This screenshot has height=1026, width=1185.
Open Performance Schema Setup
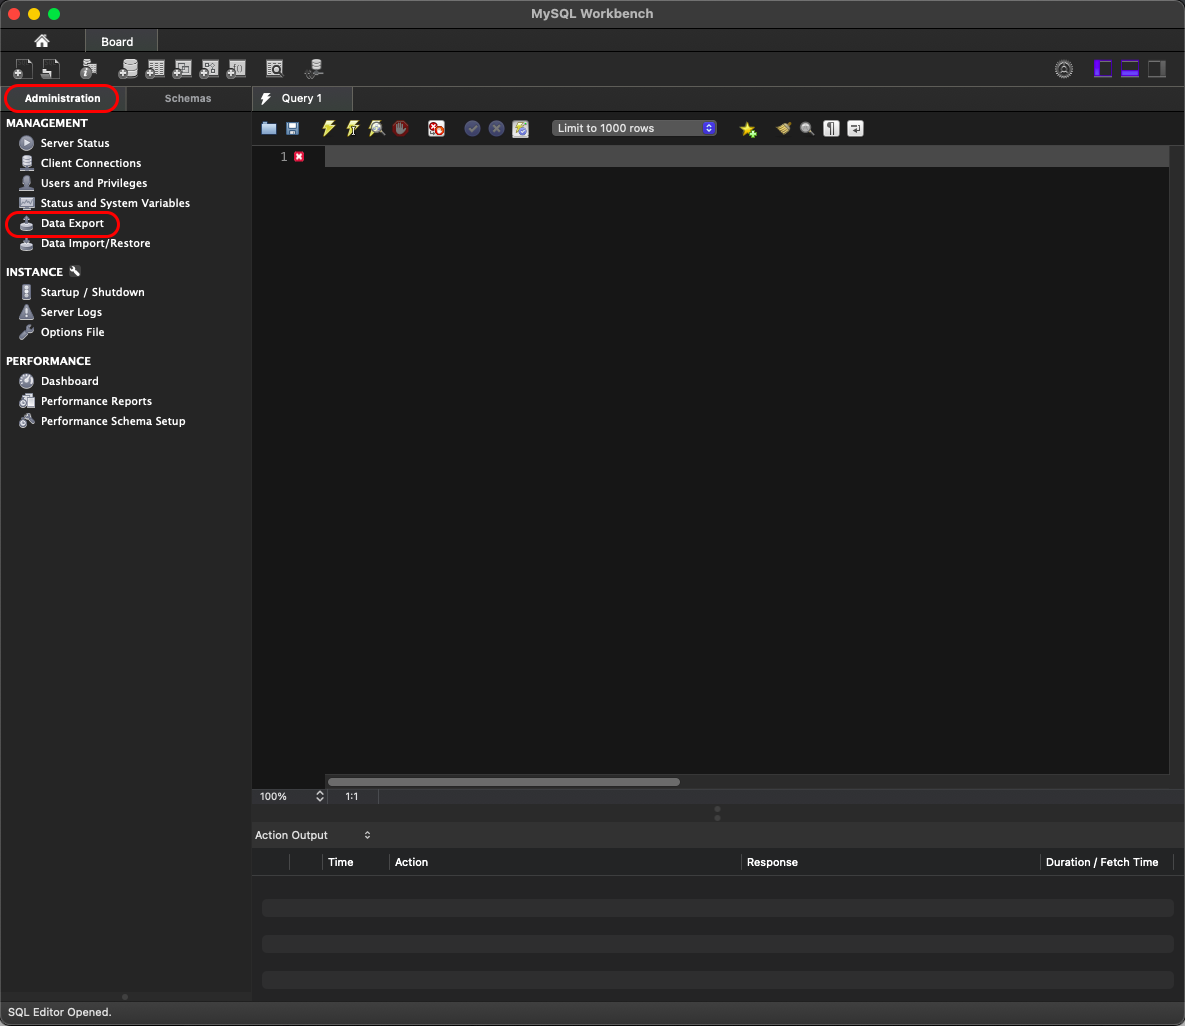pos(113,422)
